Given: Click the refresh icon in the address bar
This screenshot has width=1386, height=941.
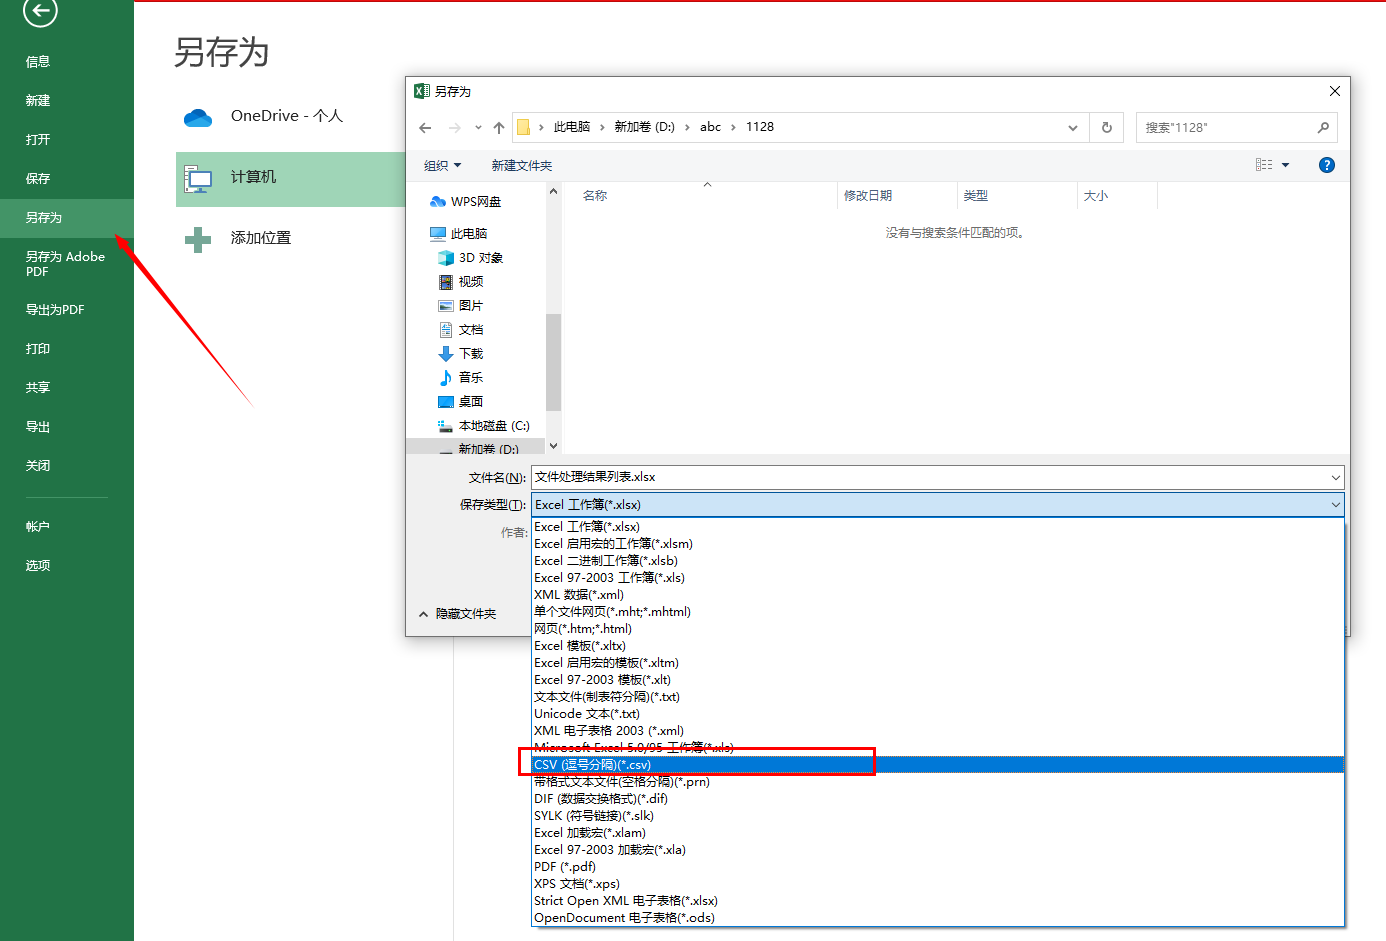Looking at the screenshot, I should tap(1107, 126).
